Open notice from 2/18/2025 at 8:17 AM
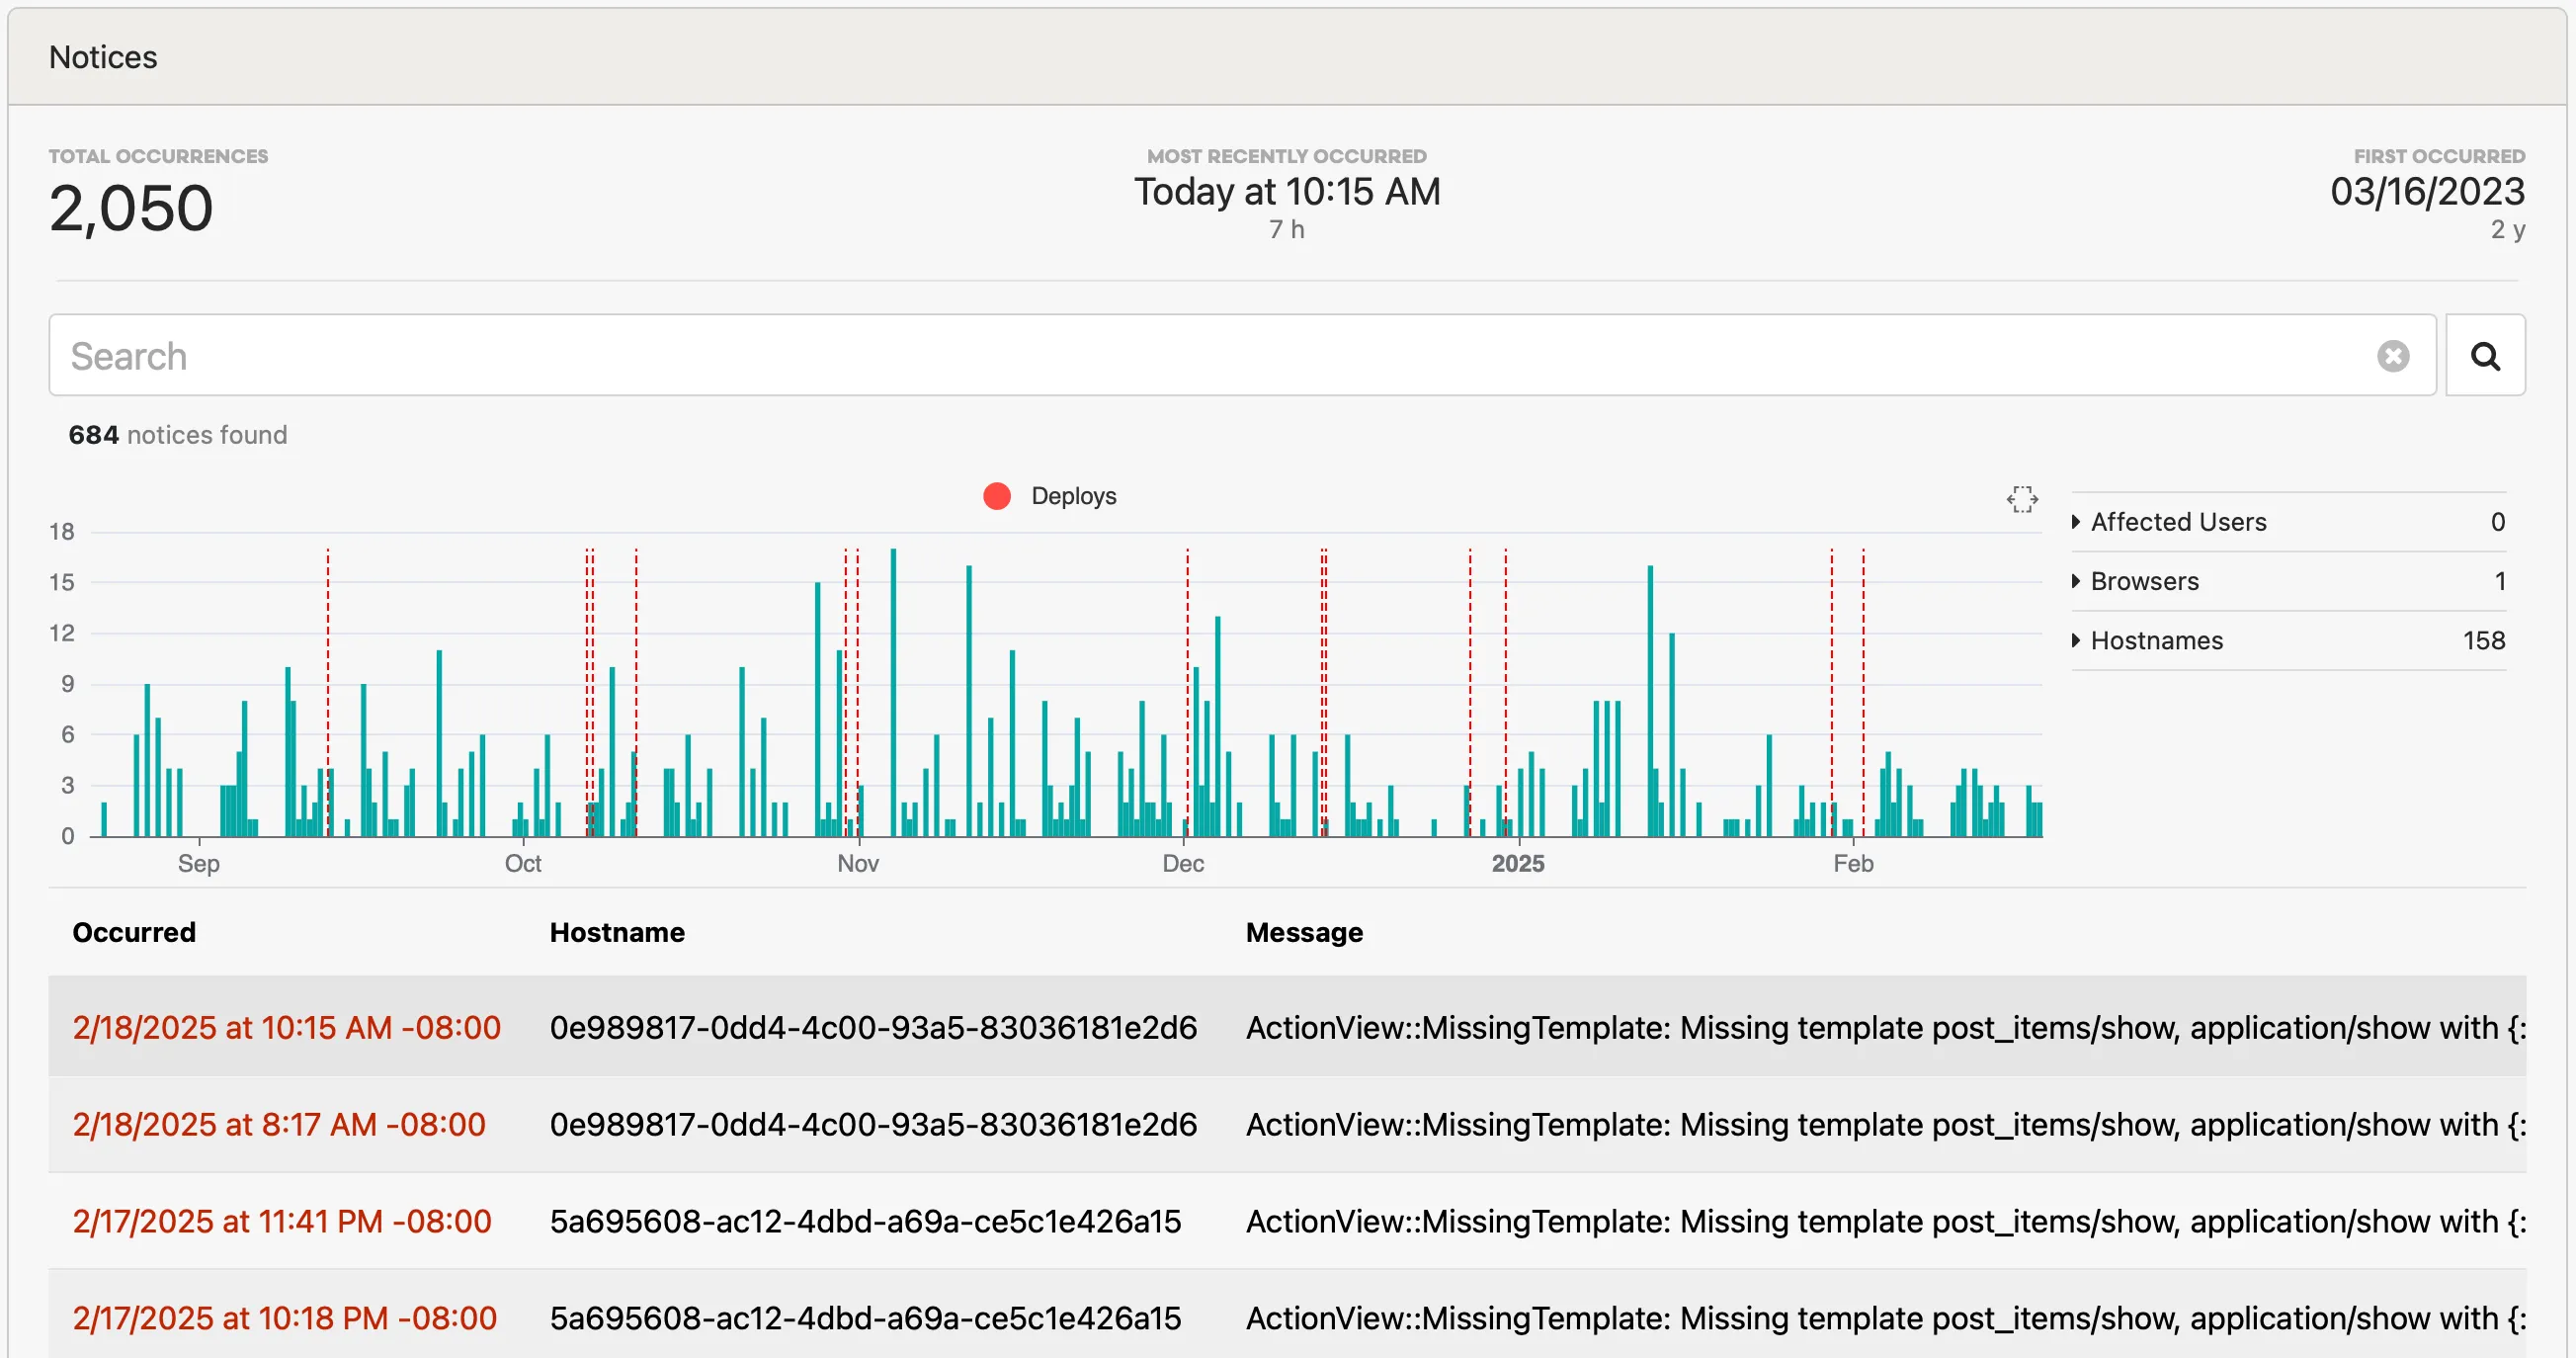Viewport: 2576px width, 1358px height. (x=278, y=1124)
